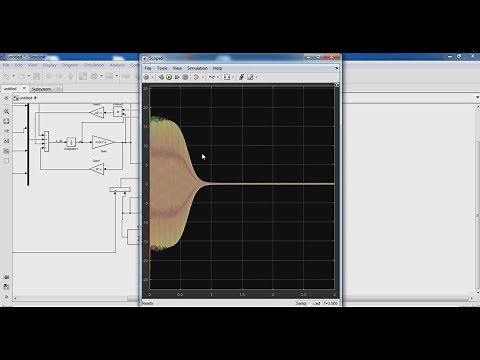
Task: Click the highlight block icon in Scope toolbar
Action: pos(196,77)
